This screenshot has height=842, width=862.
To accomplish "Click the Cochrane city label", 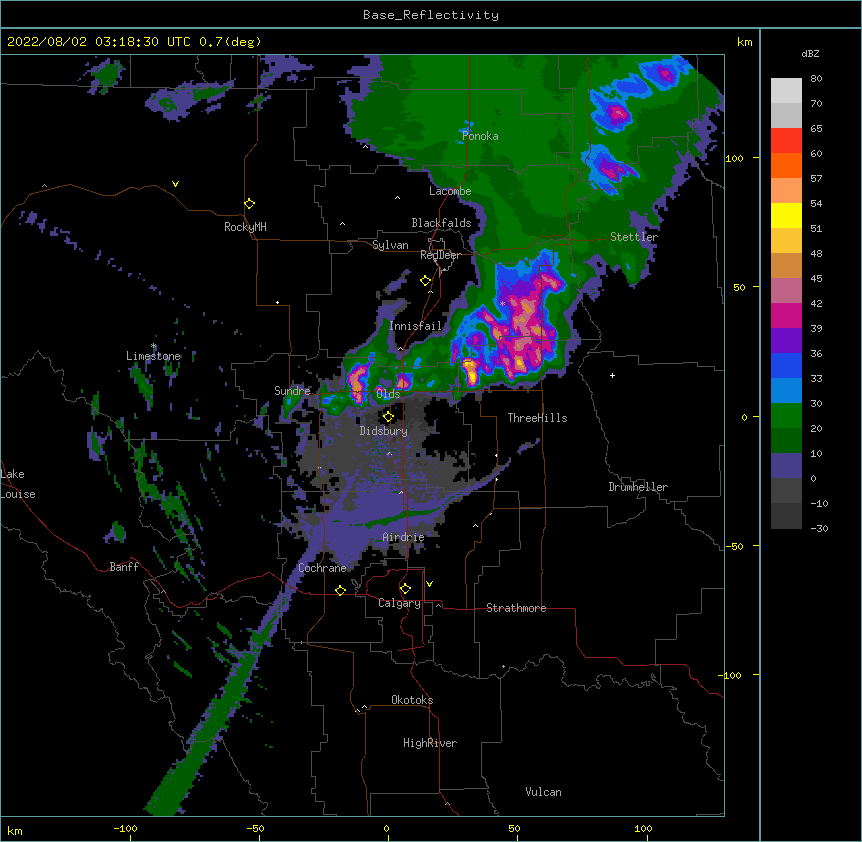I will coord(322,568).
